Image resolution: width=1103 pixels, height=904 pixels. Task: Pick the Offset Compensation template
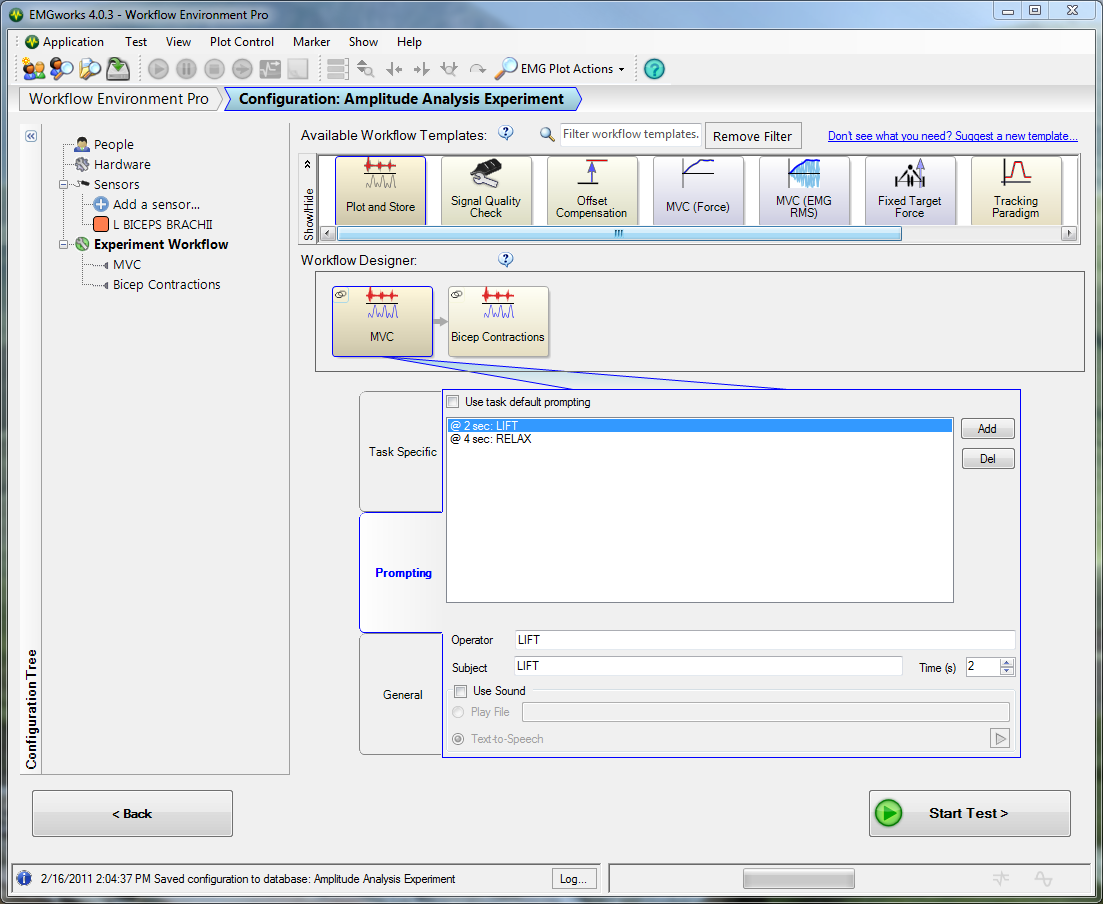(x=592, y=190)
